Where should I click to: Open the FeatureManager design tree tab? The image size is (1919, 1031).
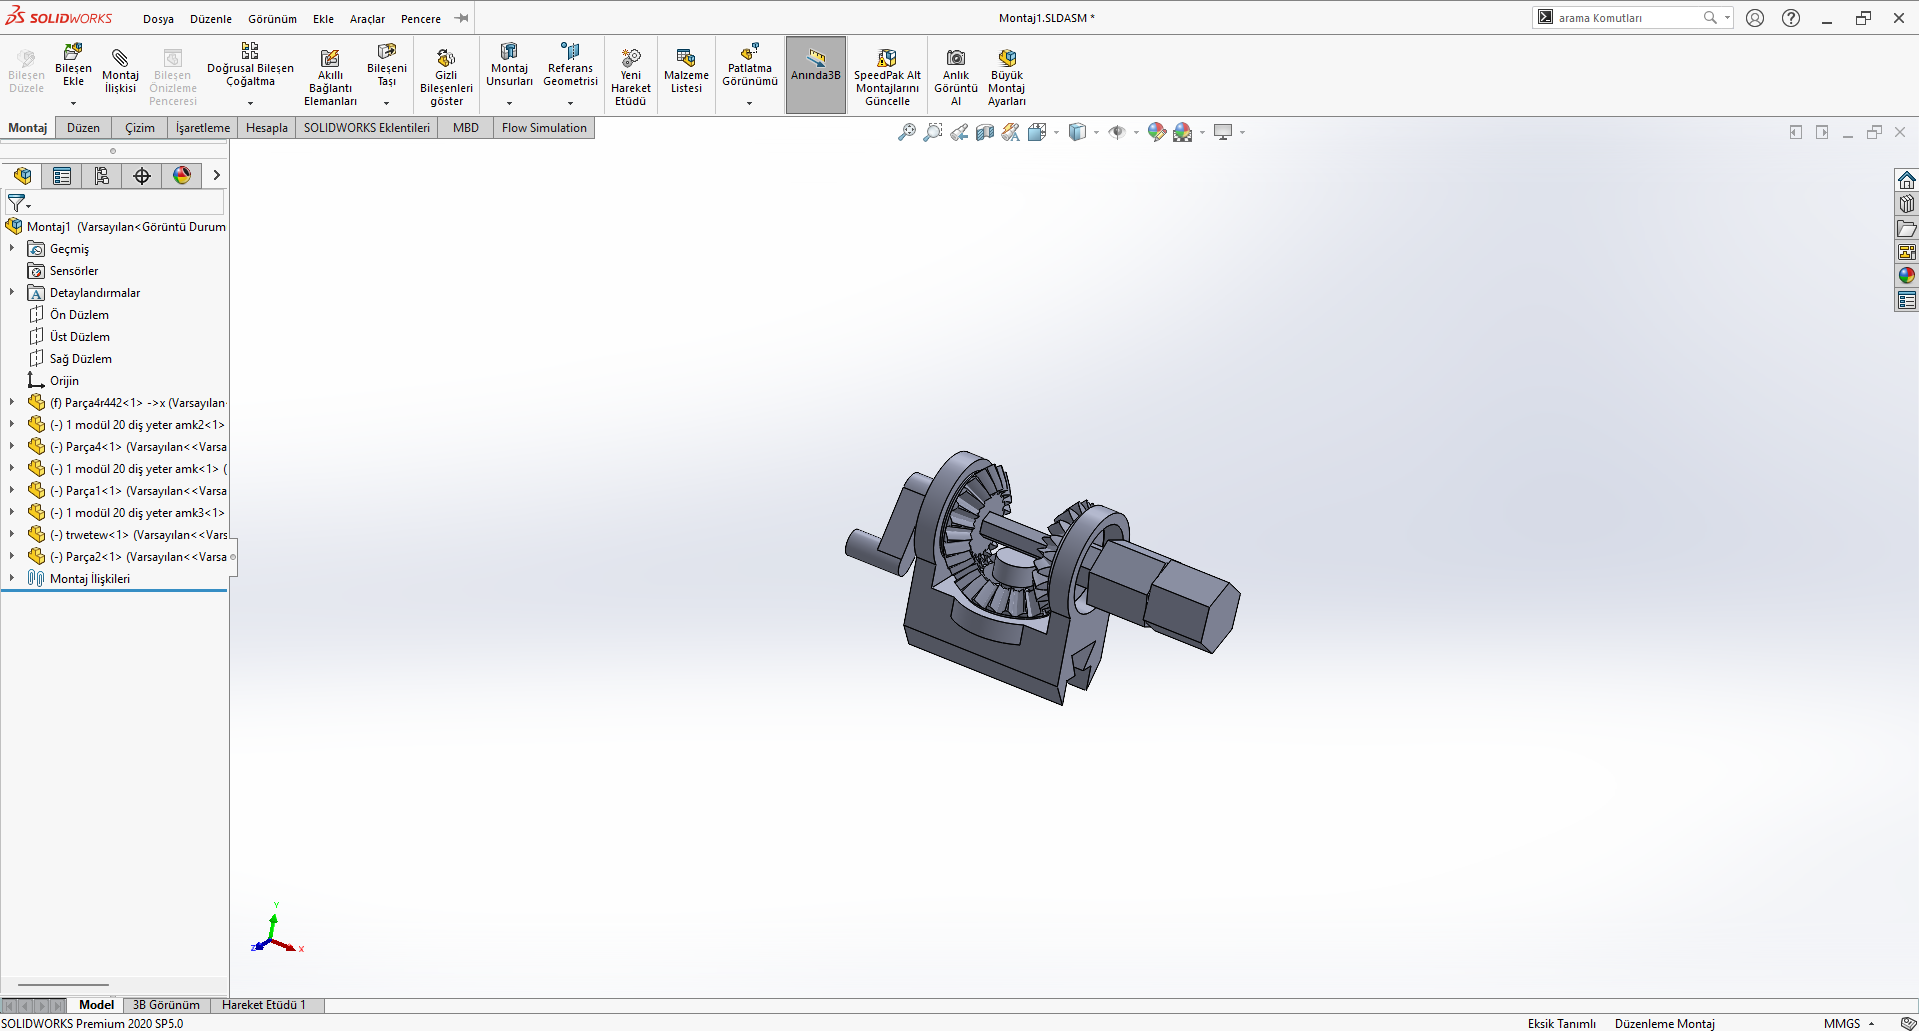point(22,176)
